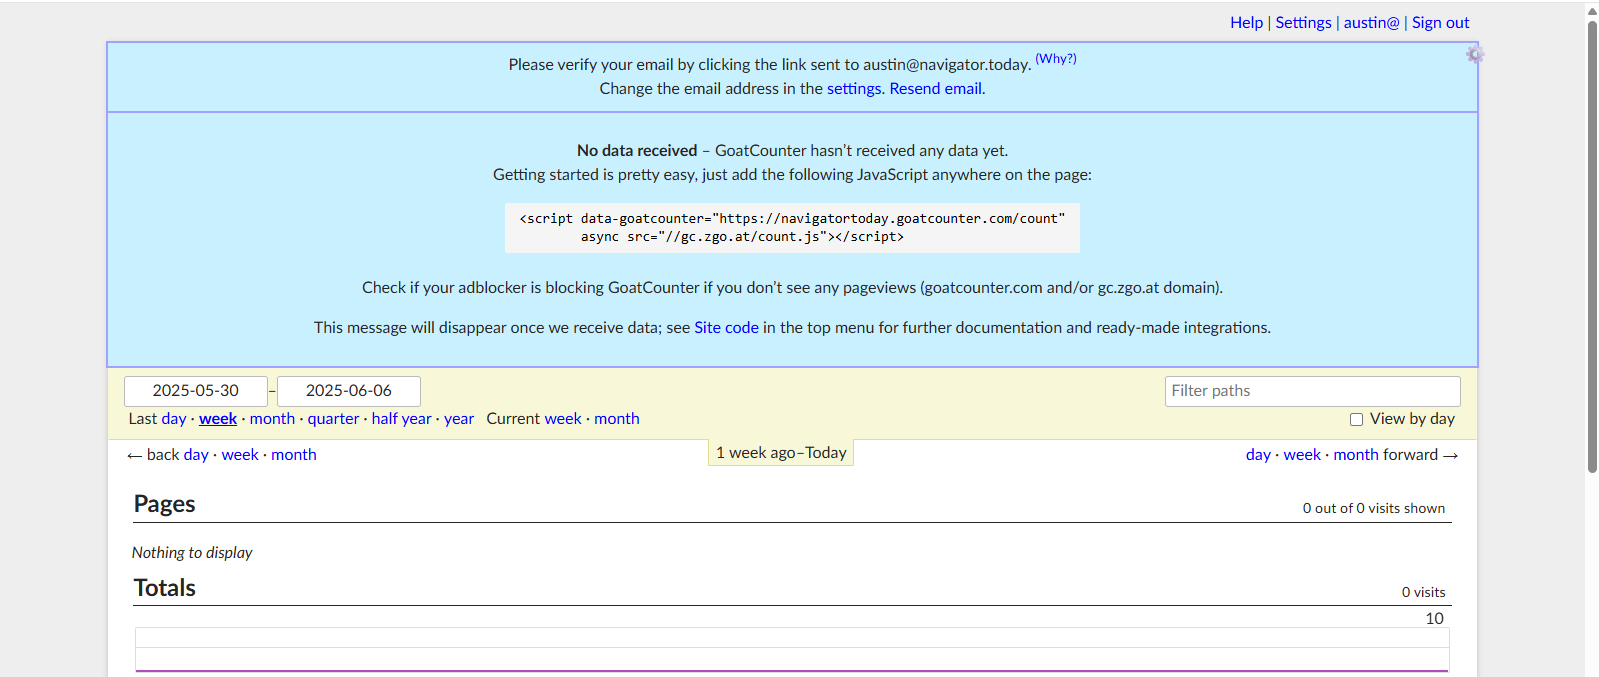1599x677 pixels.
Task: Select the Last half year period
Action: point(401,419)
